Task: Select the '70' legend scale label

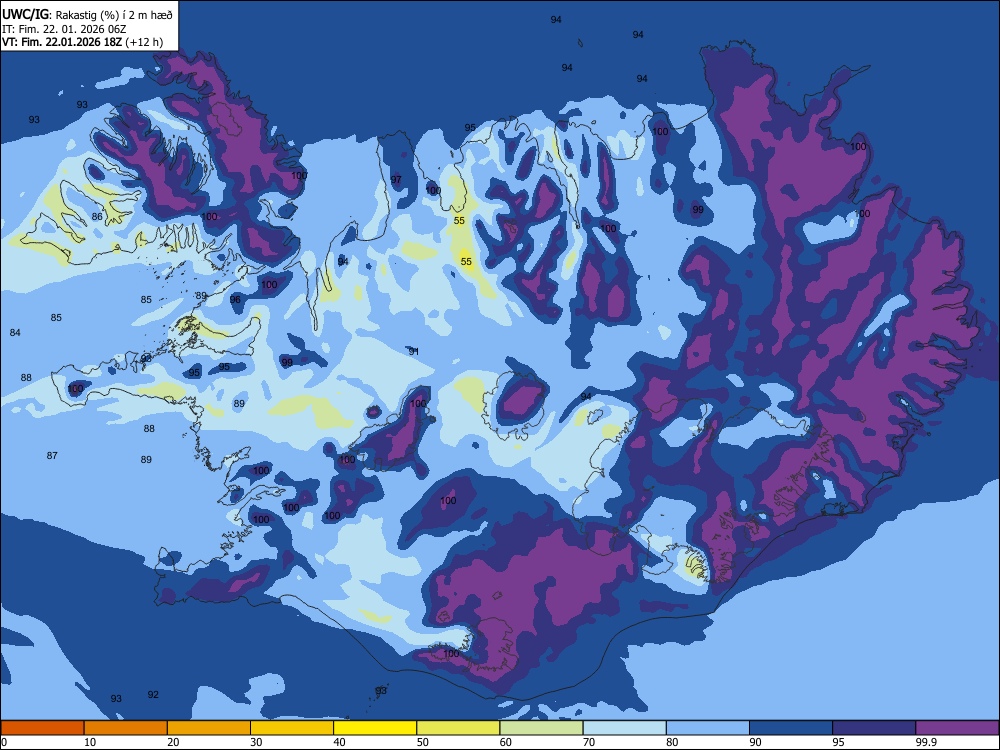Action: 589,742
